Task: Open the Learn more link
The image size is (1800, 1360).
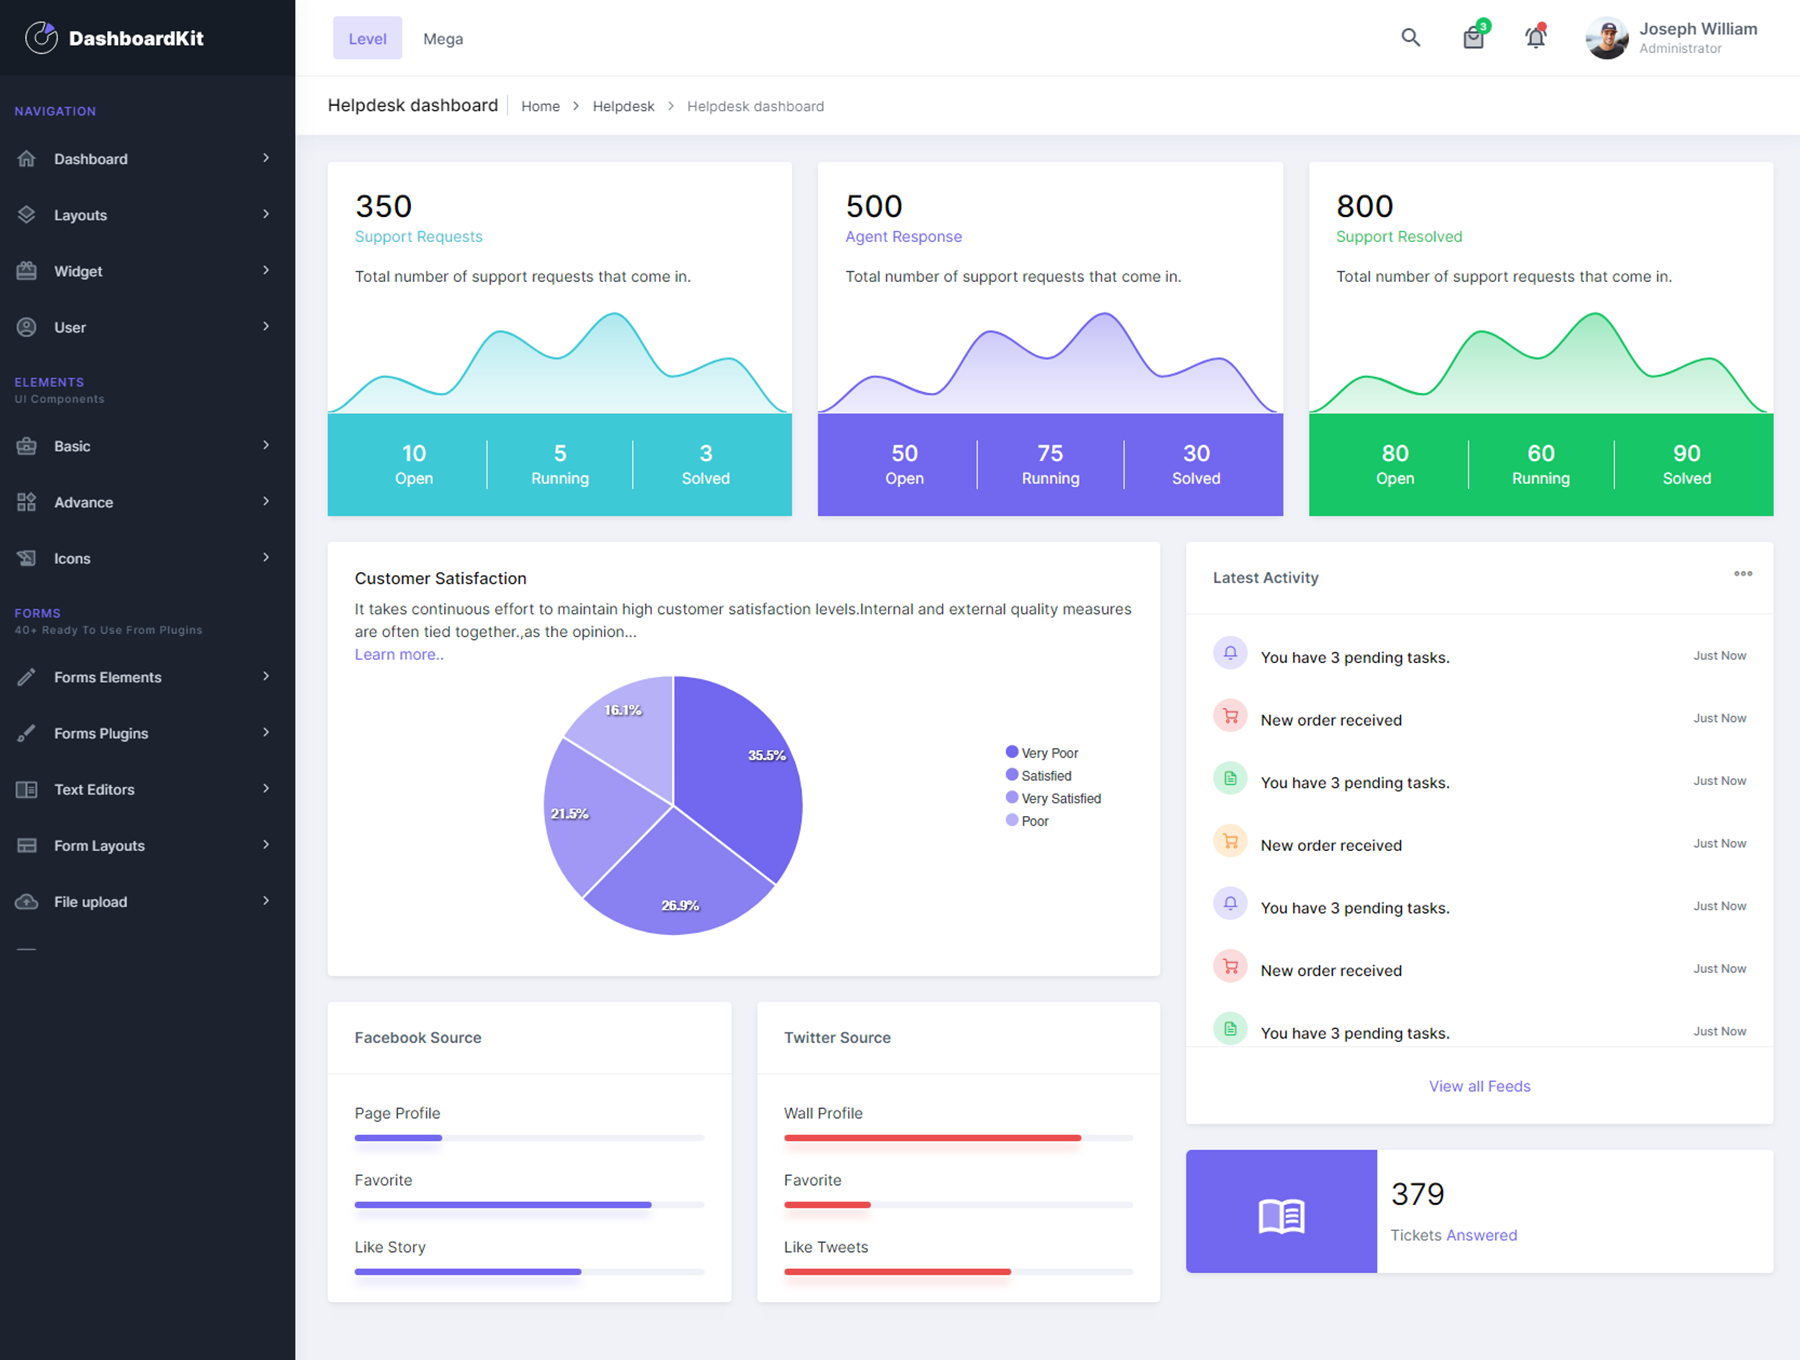Action: click(398, 654)
